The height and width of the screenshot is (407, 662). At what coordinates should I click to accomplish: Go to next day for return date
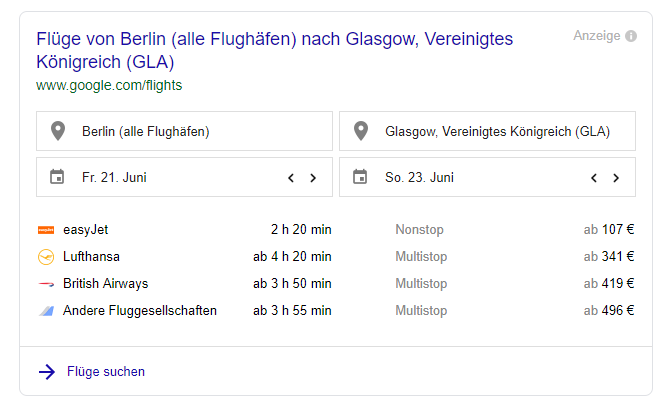tap(616, 178)
